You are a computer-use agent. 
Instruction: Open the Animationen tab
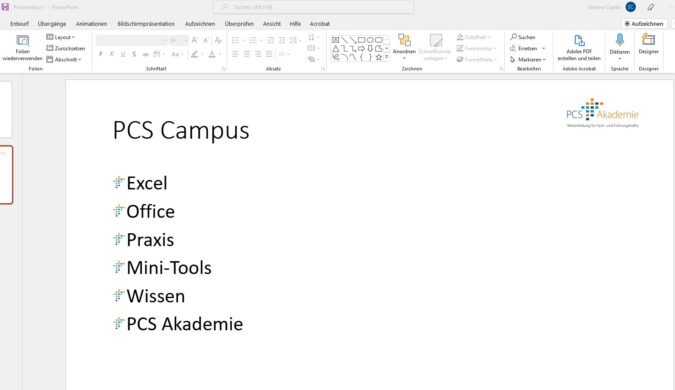tap(91, 24)
